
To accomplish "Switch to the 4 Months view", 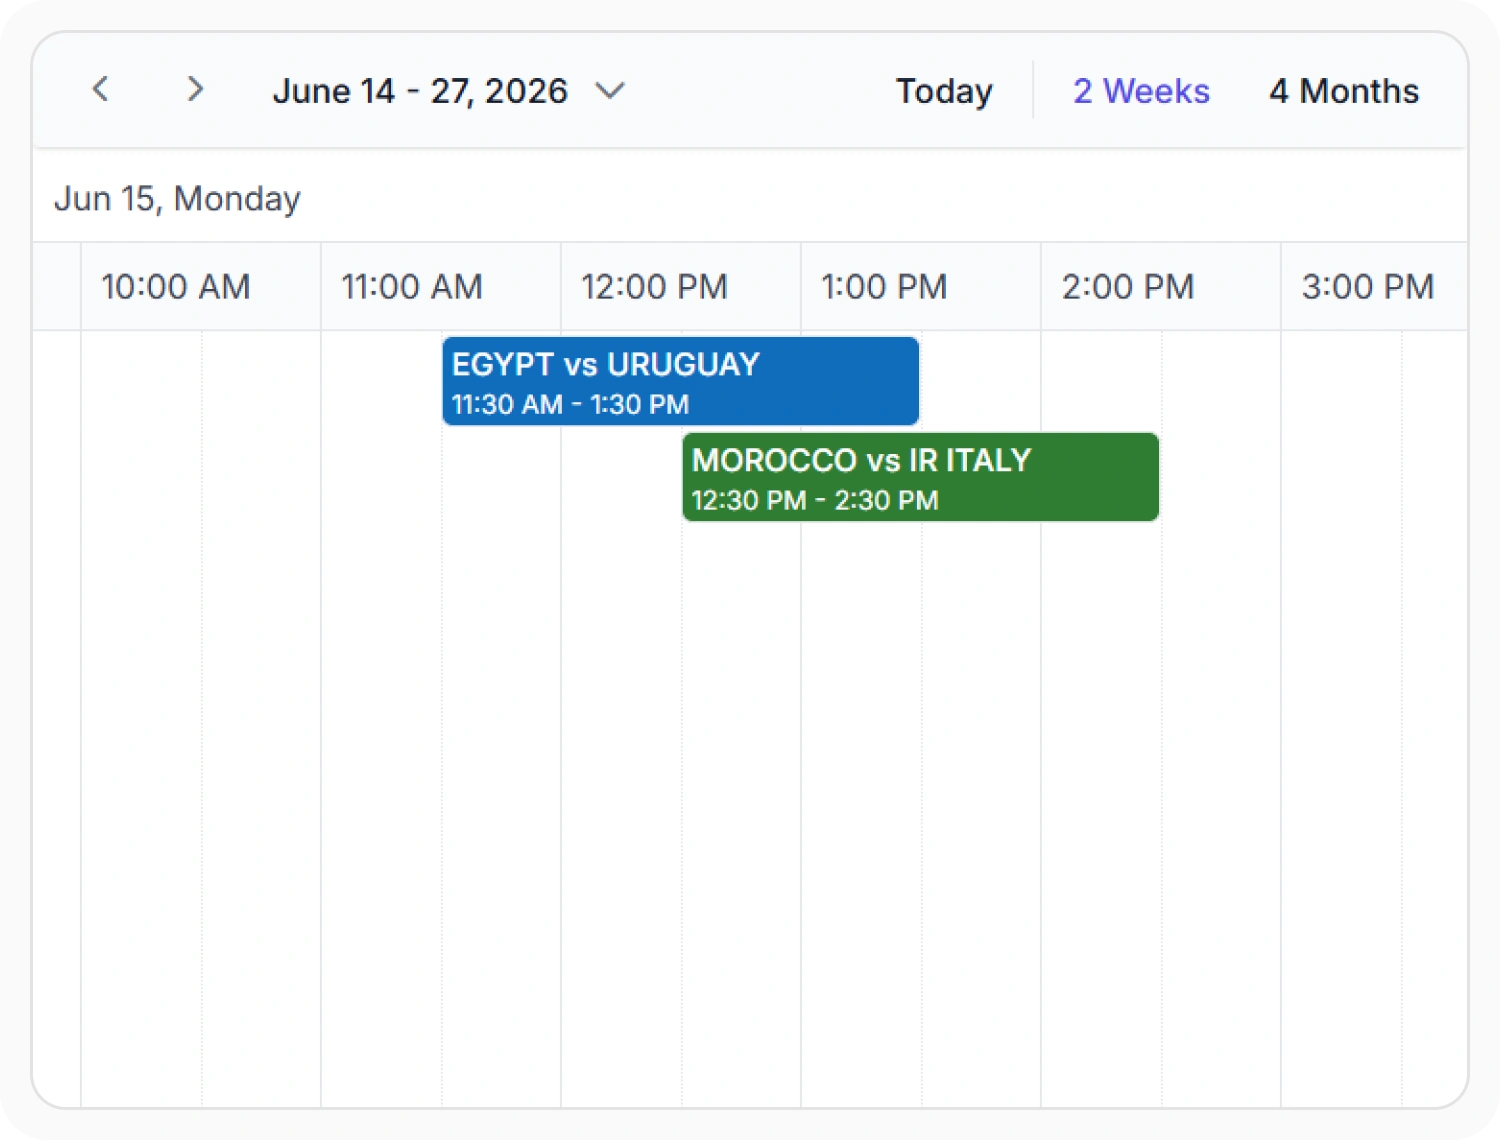I will tap(1344, 91).
